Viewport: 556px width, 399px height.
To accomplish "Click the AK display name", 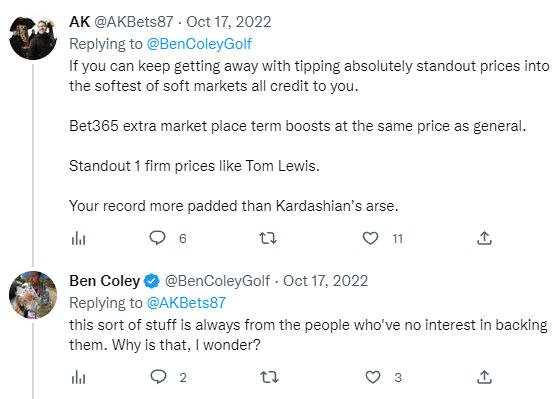I will [79, 22].
